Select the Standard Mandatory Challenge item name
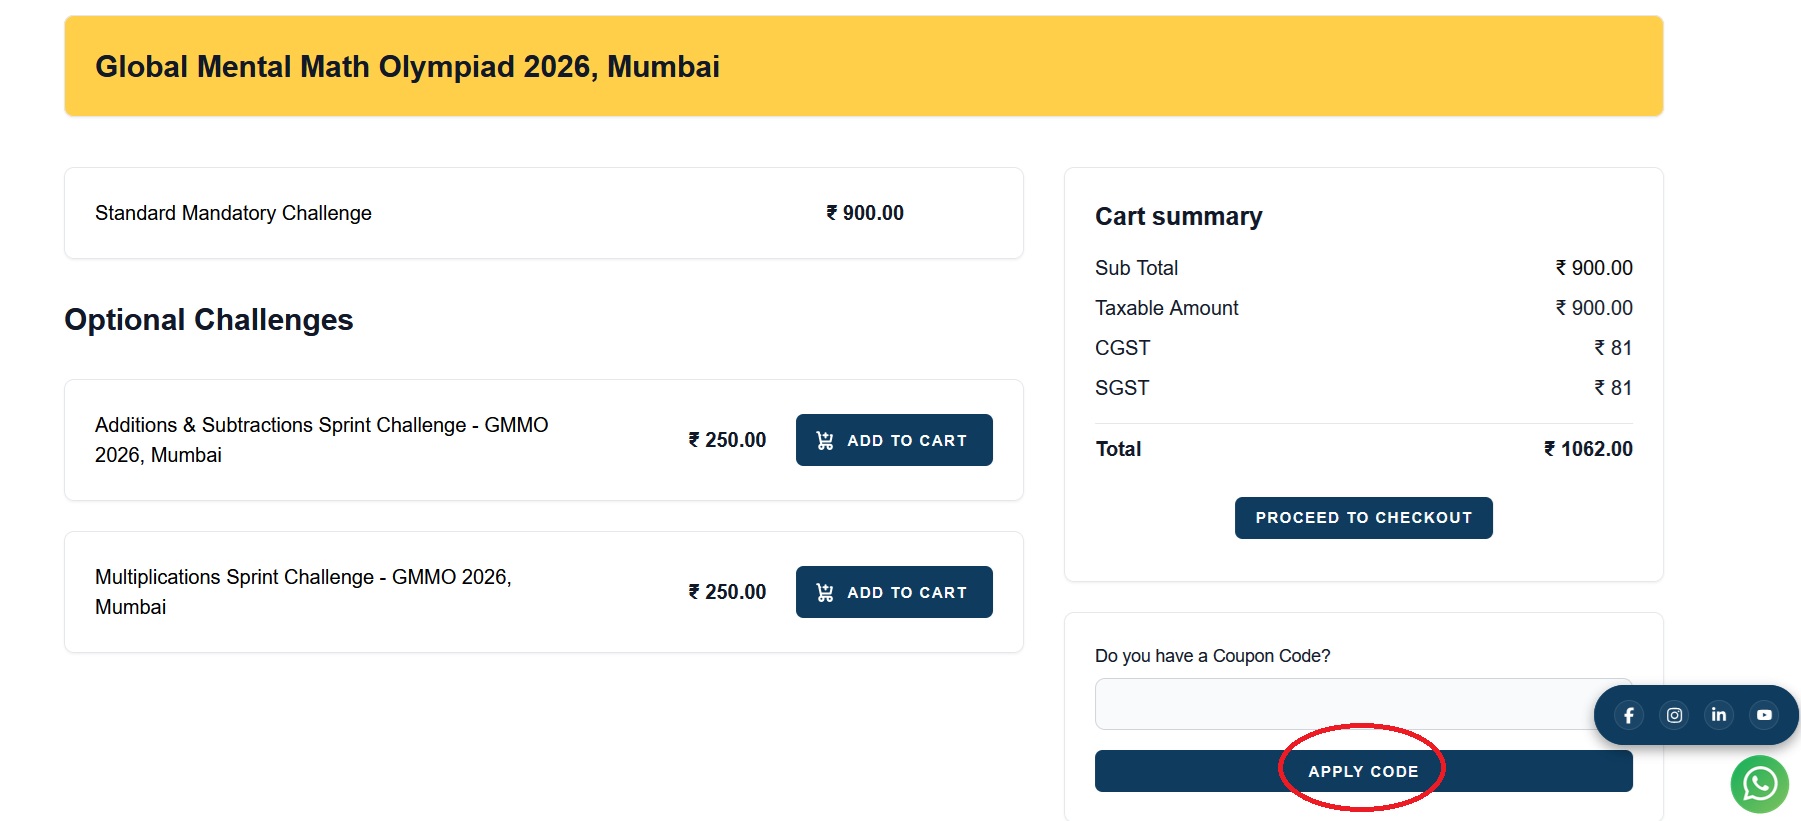The height and width of the screenshot is (821, 1801). pyautogui.click(x=233, y=213)
